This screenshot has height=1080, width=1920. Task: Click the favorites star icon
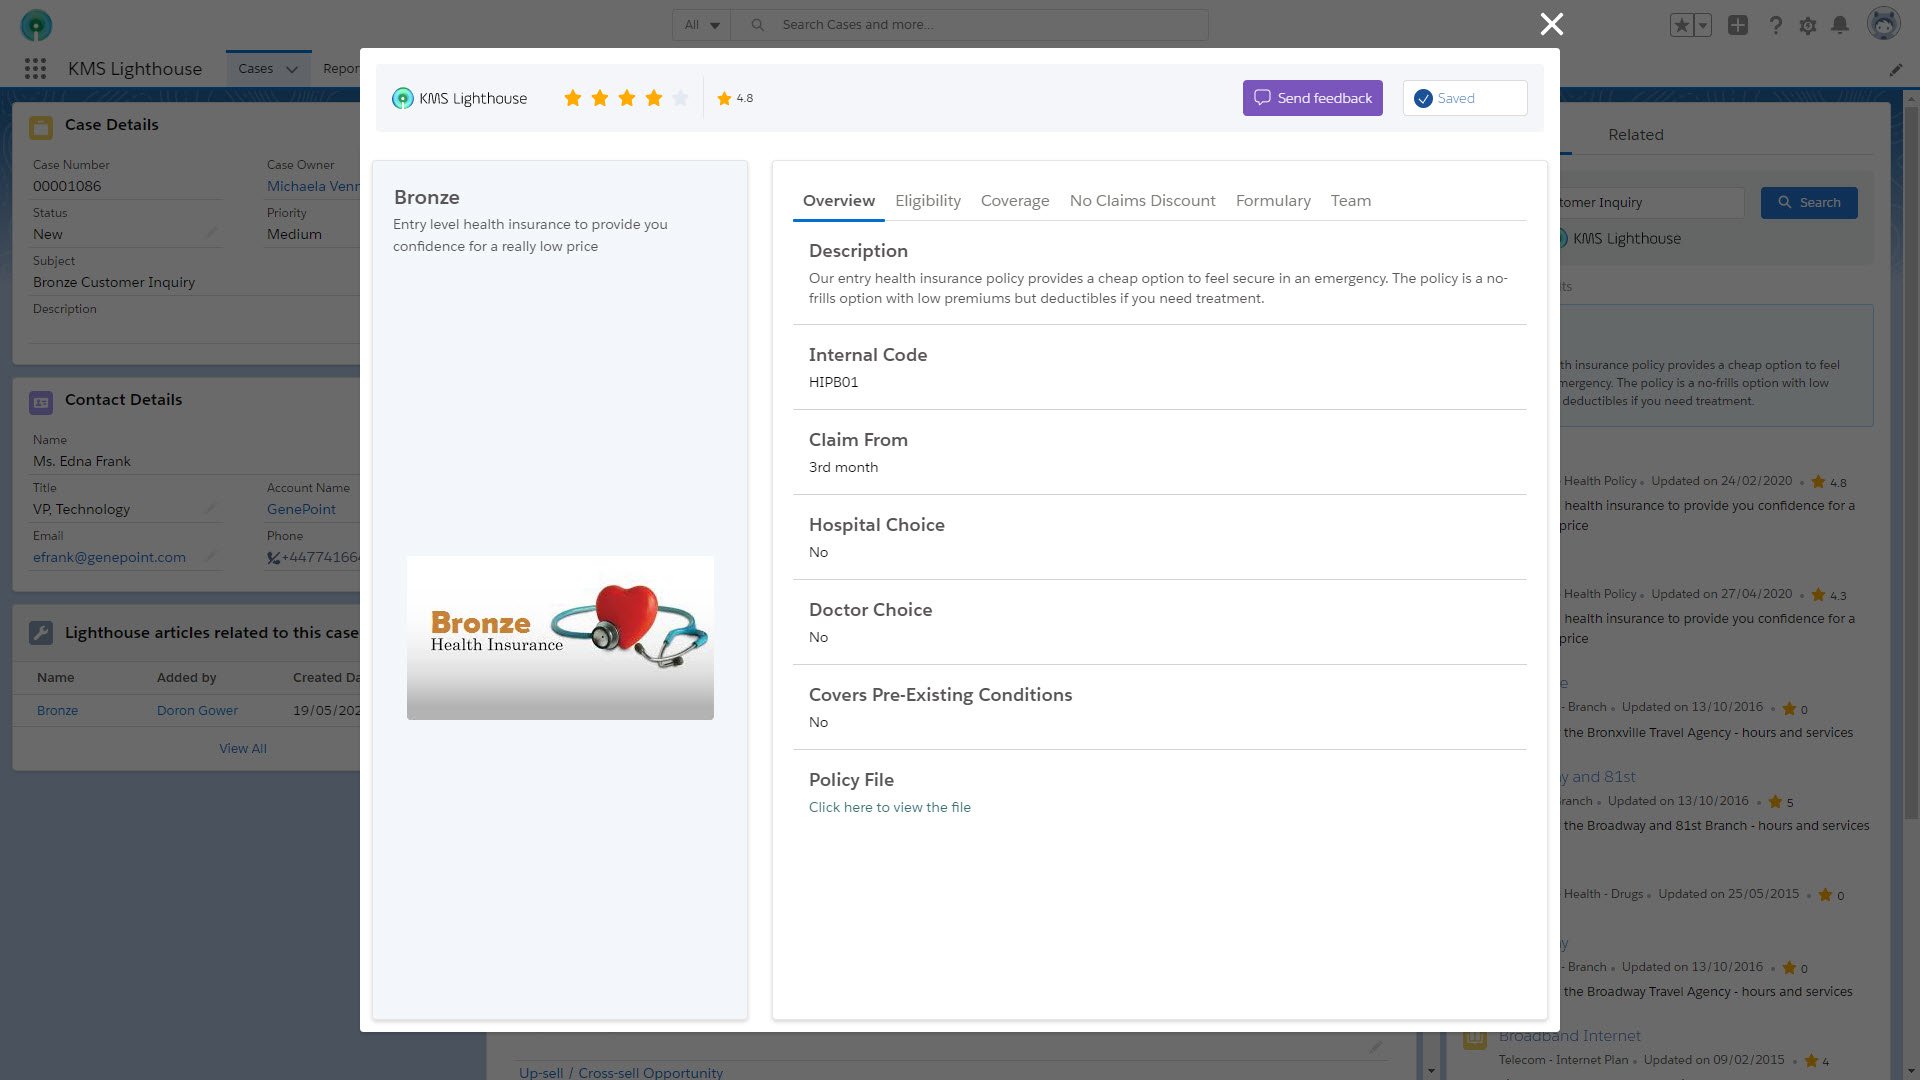point(1681,25)
